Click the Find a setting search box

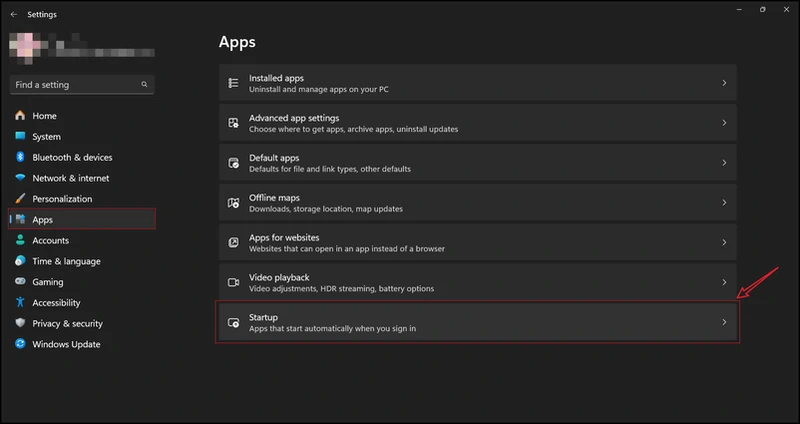click(75, 85)
